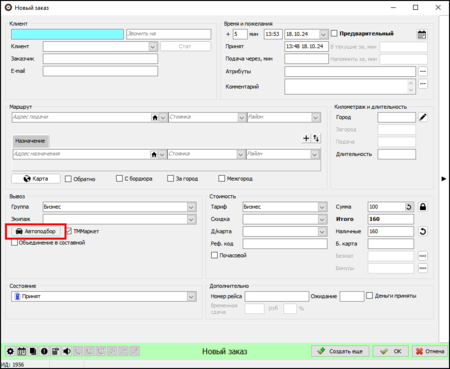Click home icon in destination address field

154,154
